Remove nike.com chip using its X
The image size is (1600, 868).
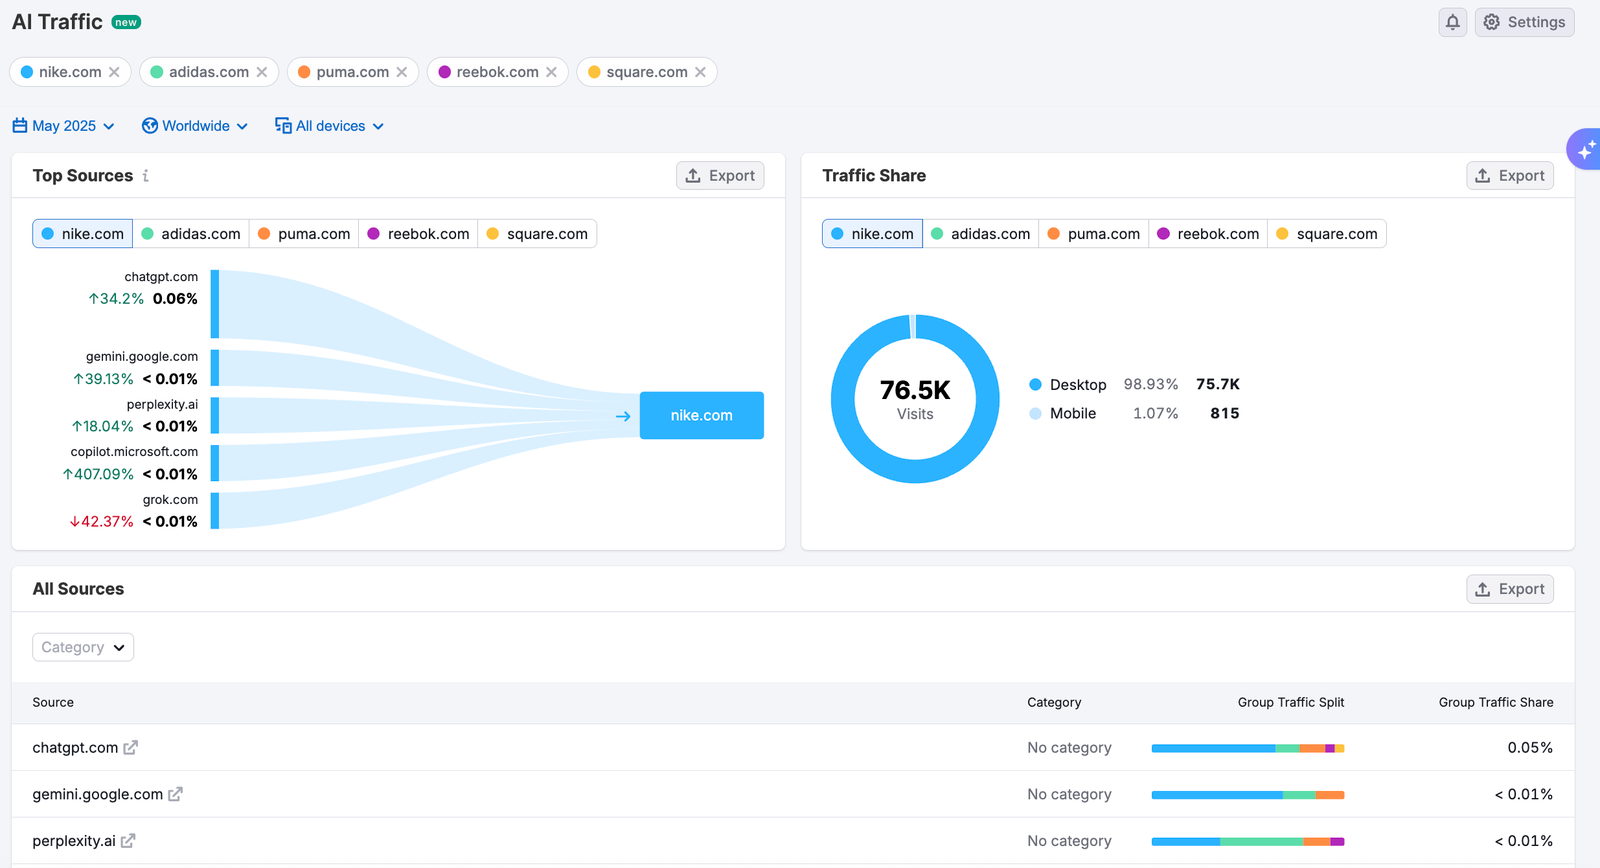coord(114,72)
